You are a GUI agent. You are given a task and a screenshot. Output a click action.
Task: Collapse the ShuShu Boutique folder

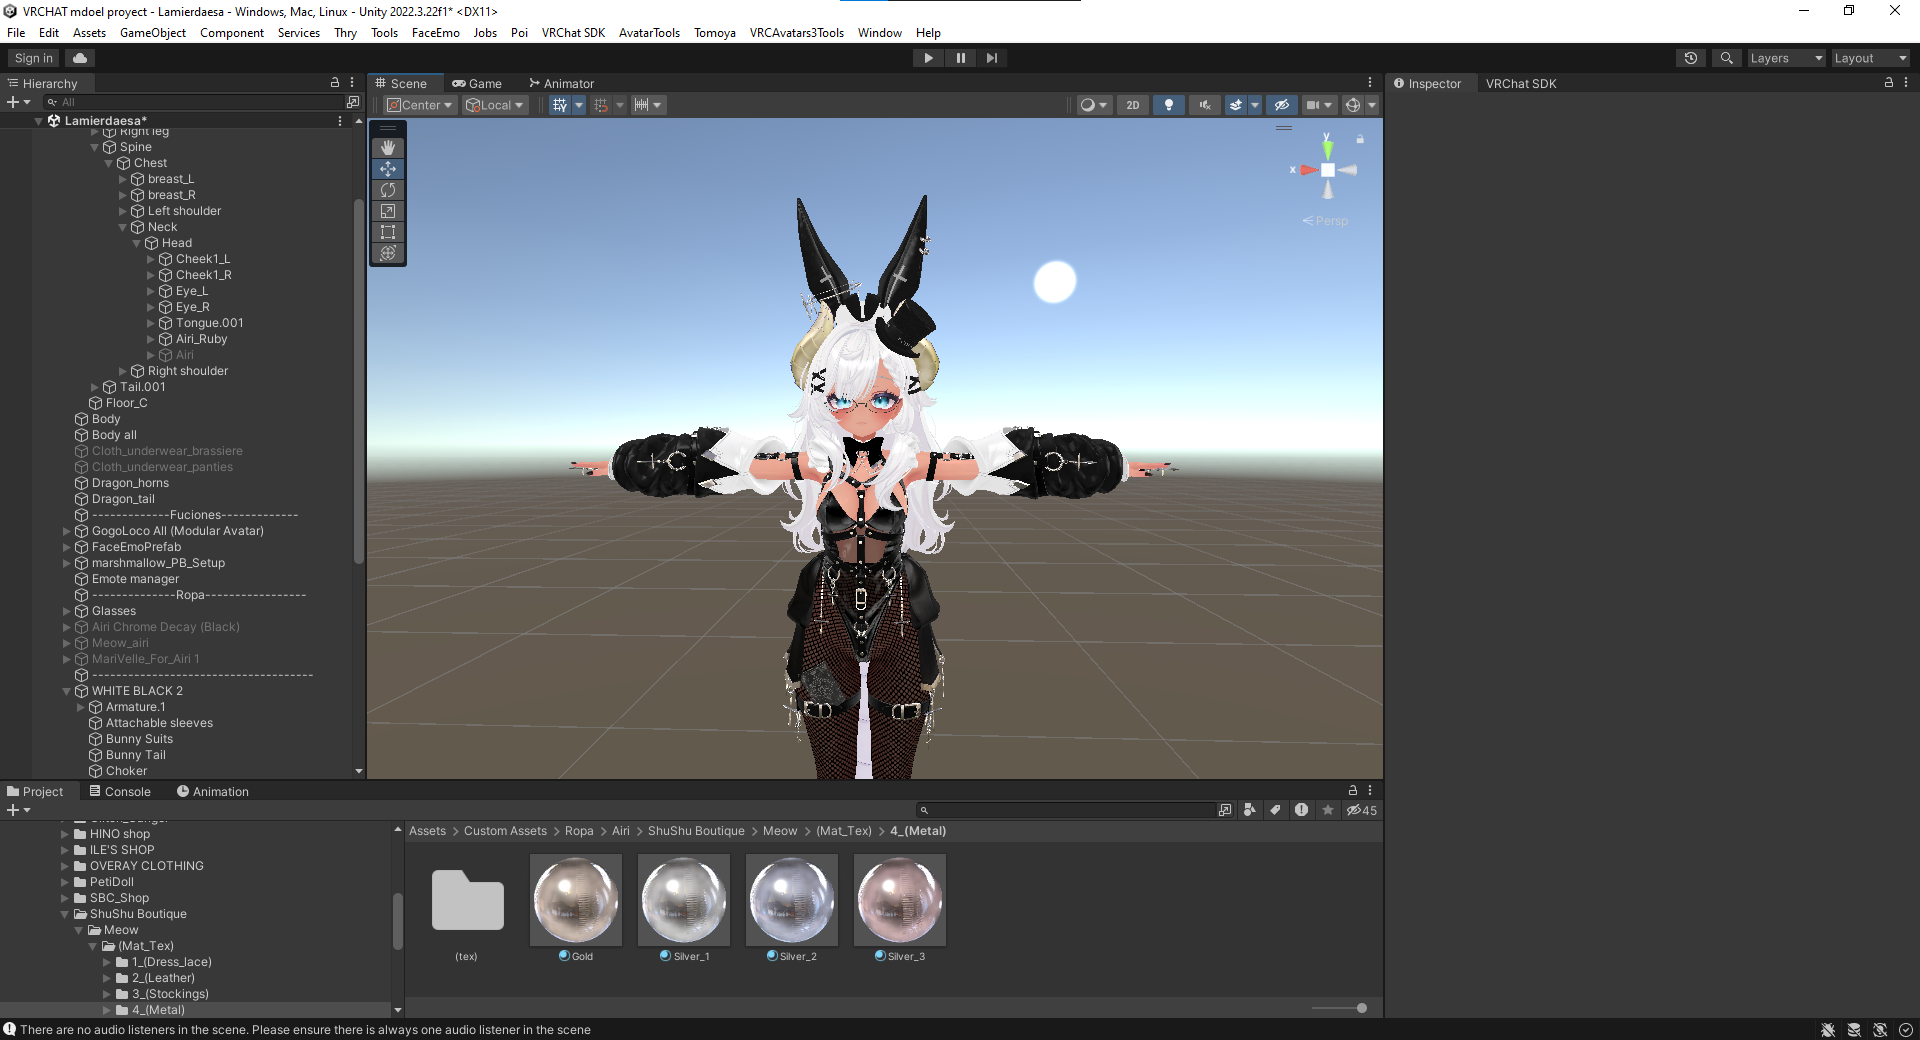(65, 914)
